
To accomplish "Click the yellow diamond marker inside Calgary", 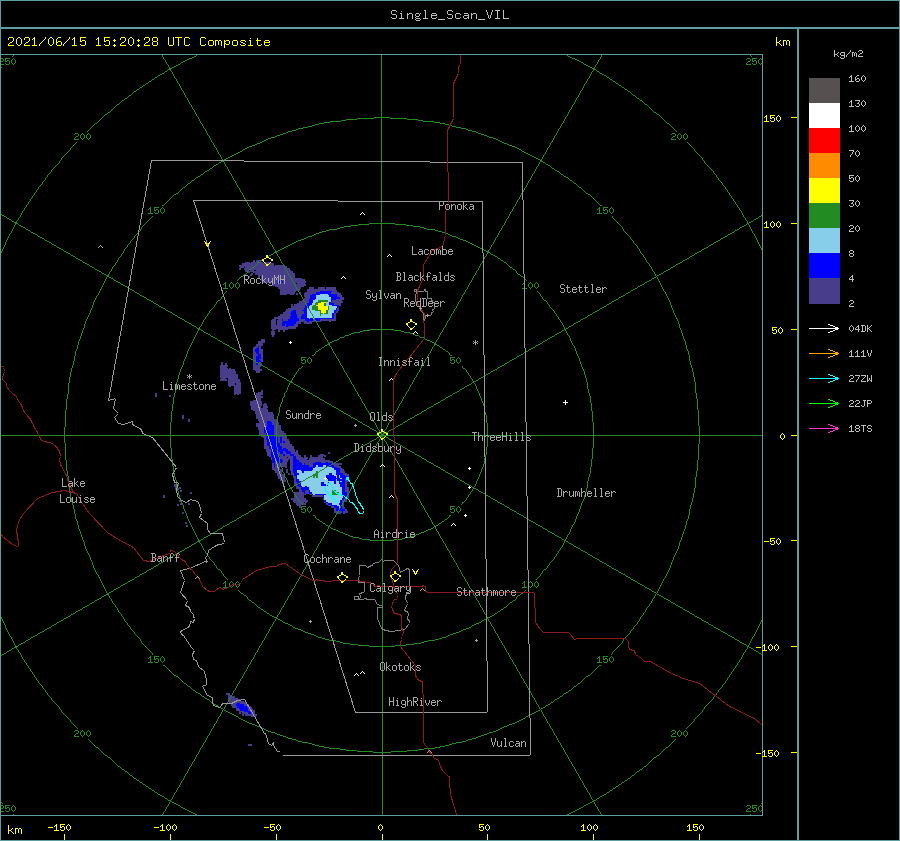I will (x=395, y=576).
